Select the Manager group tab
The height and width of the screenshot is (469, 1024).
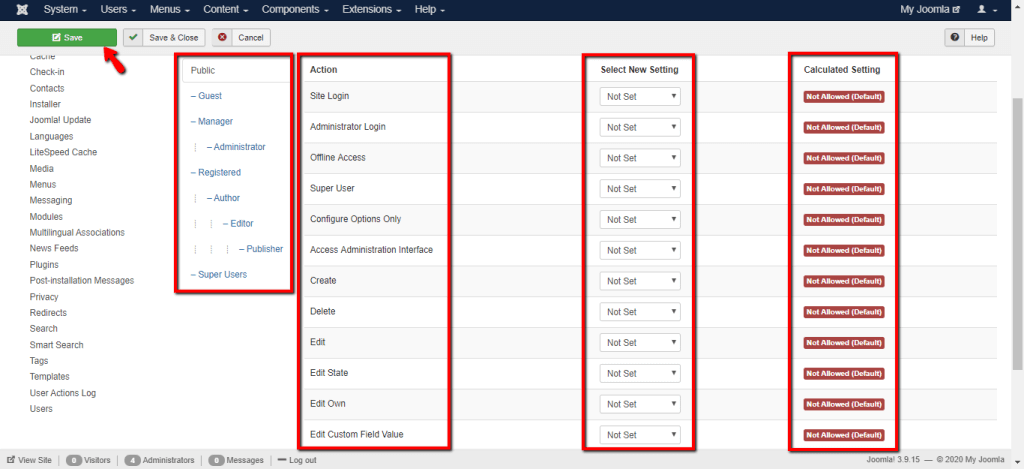coord(212,121)
